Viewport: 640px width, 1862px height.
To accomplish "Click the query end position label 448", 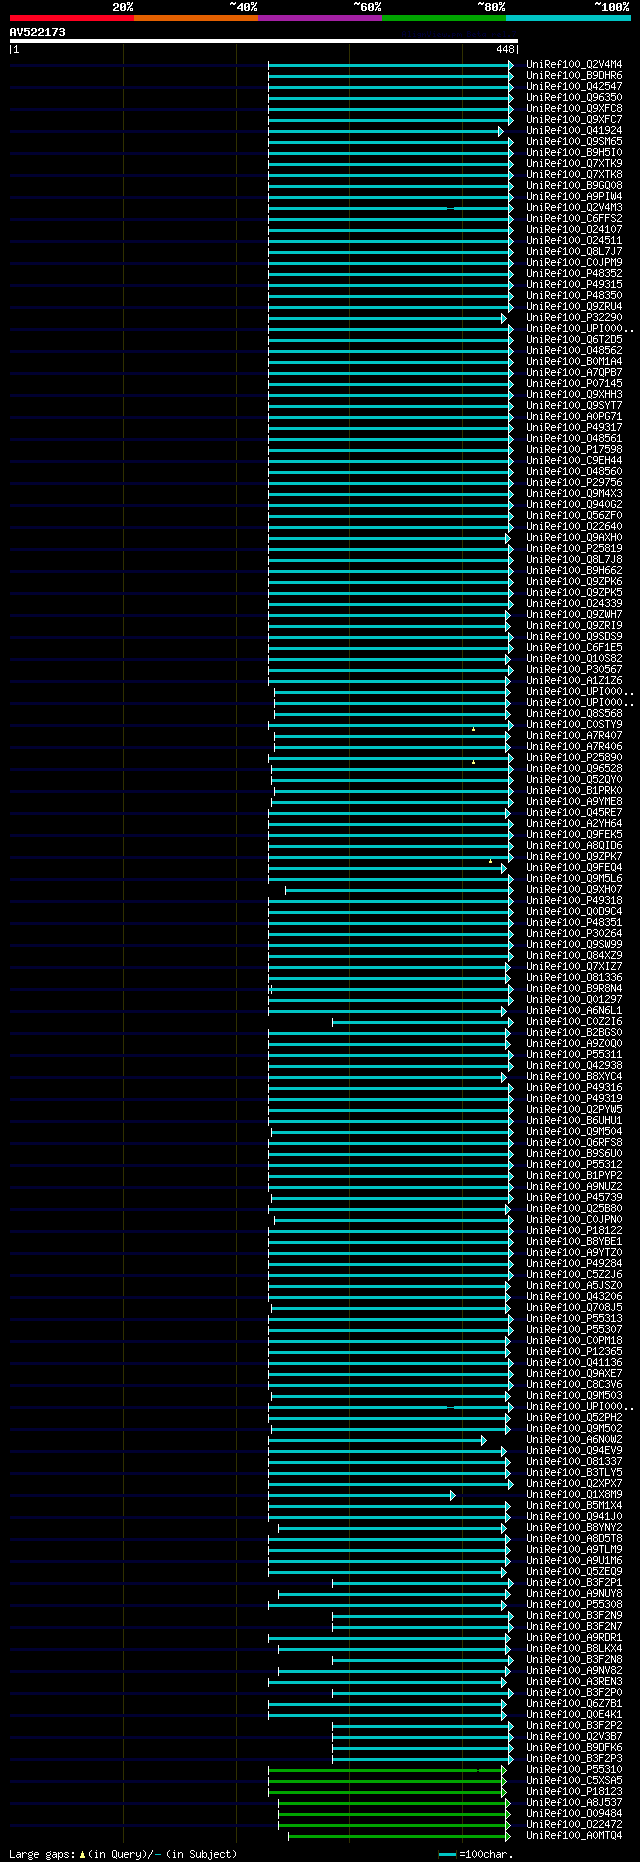I will point(505,49).
